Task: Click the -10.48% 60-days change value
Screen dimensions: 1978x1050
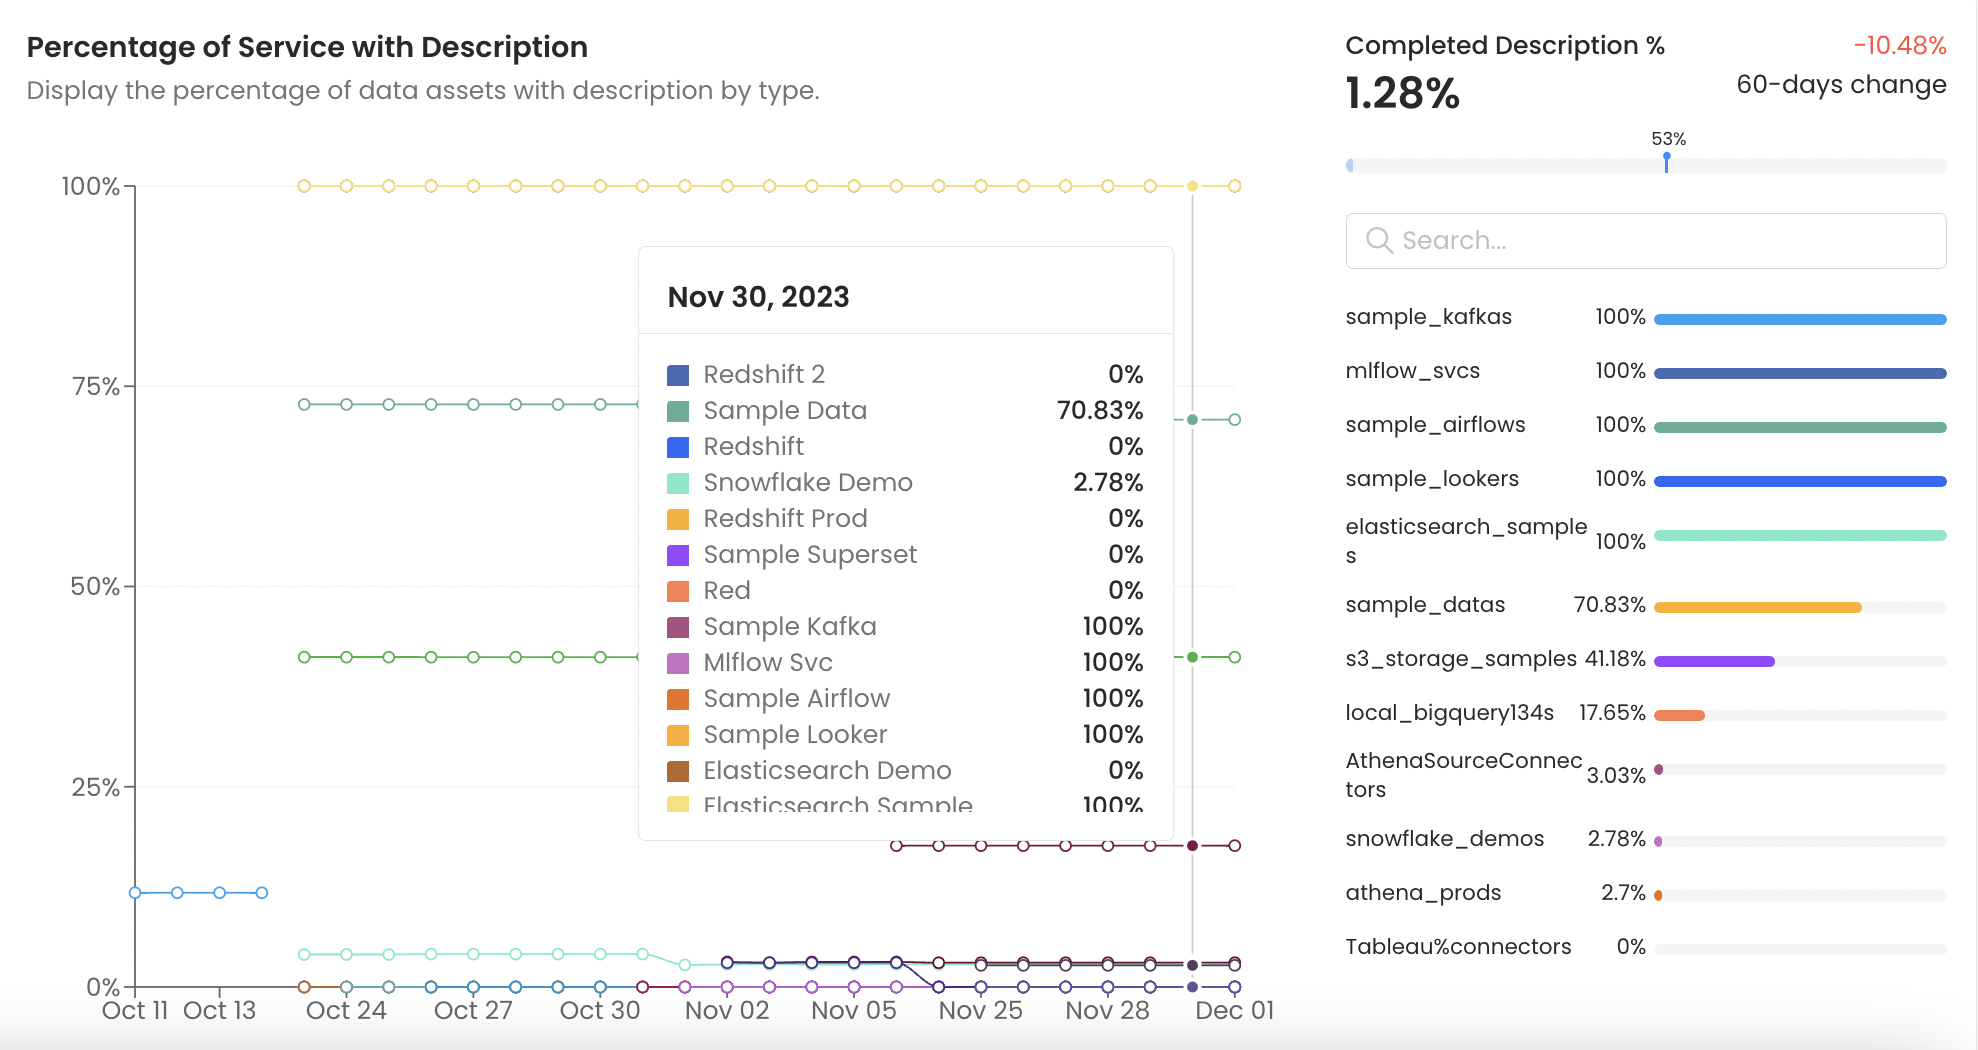Action: click(x=1899, y=46)
